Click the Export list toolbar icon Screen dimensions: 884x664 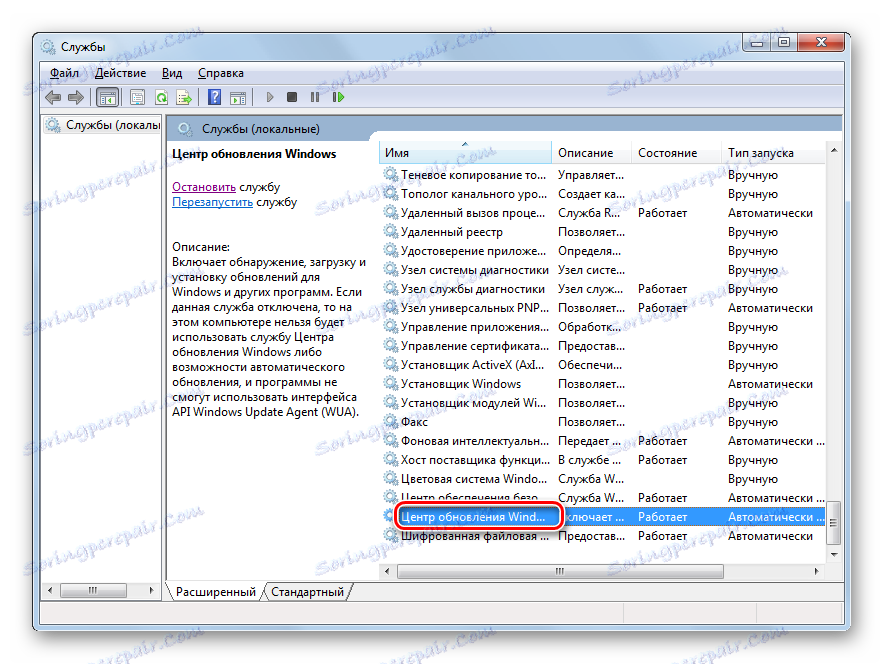pyautogui.click(x=184, y=98)
